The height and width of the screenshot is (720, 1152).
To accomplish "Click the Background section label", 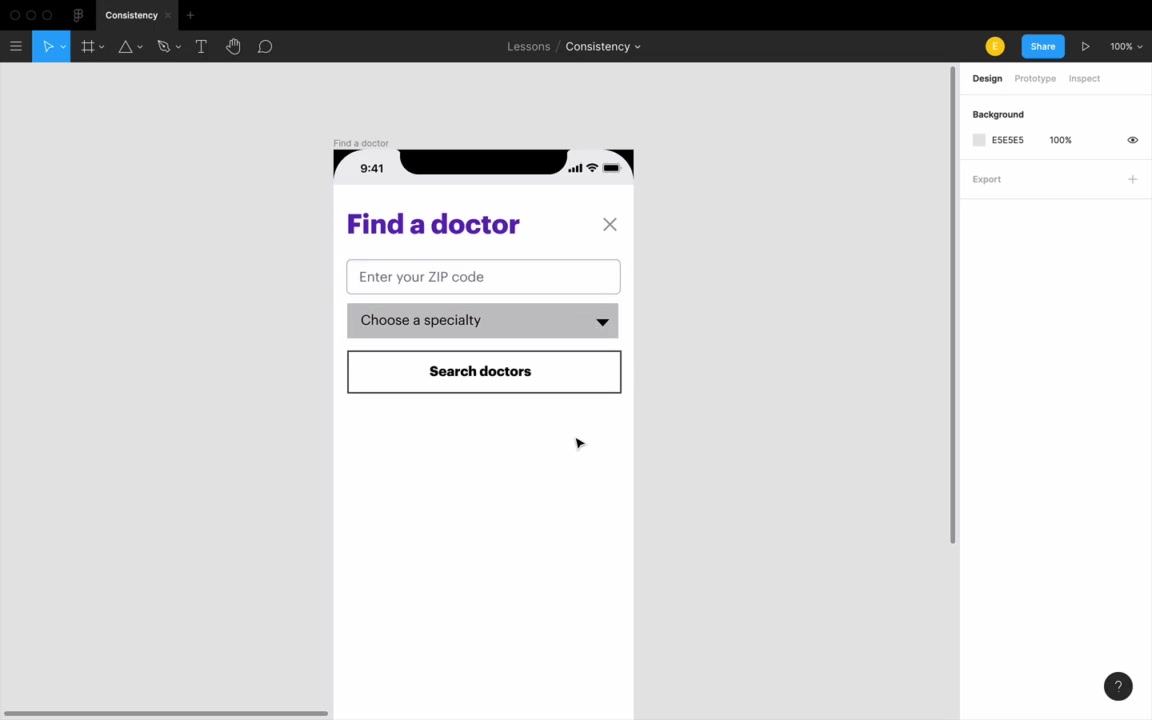I will tap(998, 115).
